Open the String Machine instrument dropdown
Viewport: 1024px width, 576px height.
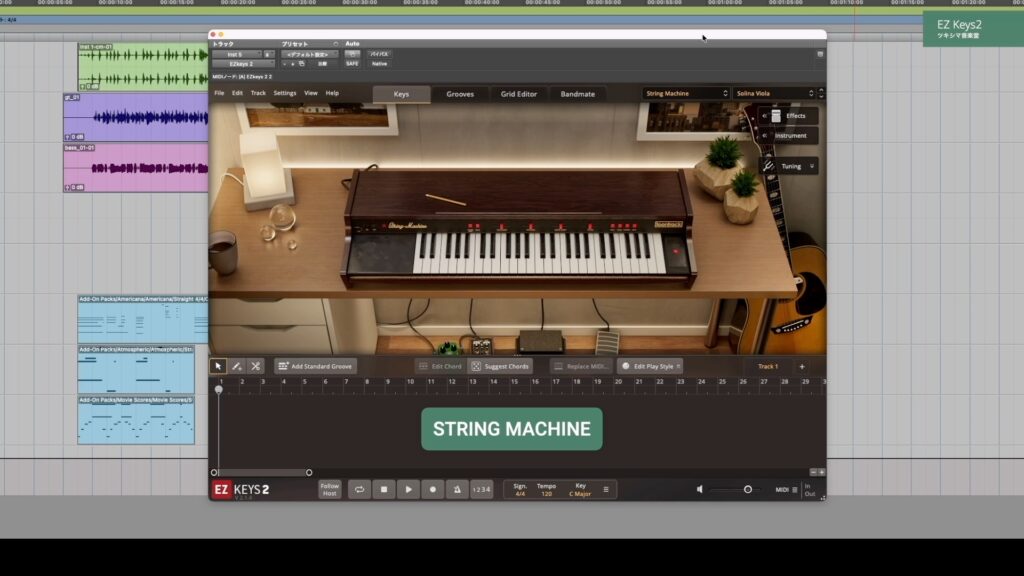point(686,94)
